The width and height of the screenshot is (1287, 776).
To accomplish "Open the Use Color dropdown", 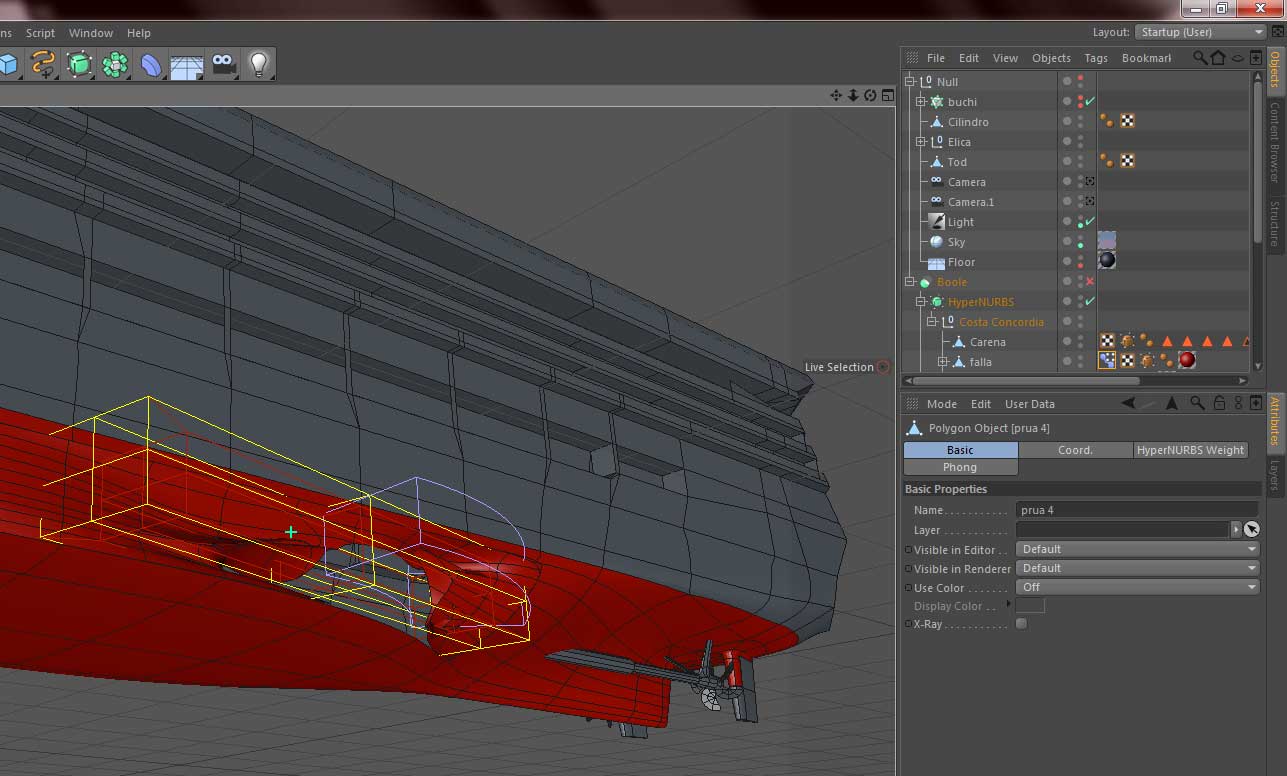I will click(x=1137, y=587).
